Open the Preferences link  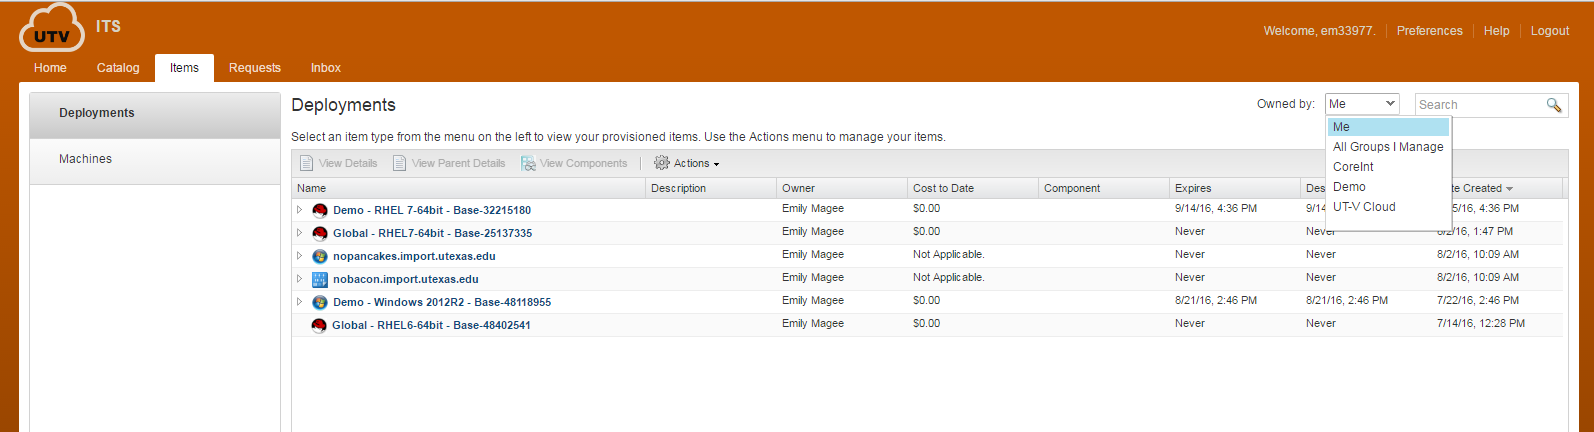click(x=1429, y=31)
